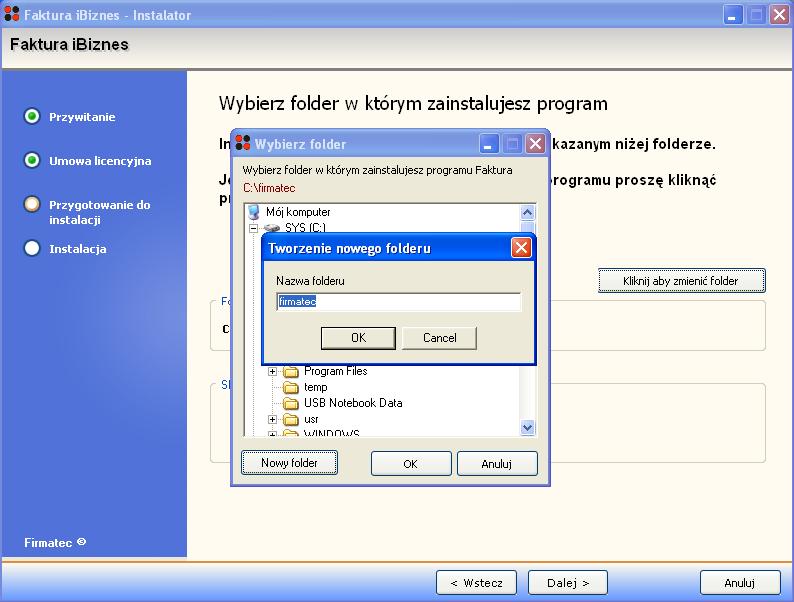
Task: Click the usr folder icon
Action: click(291, 420)
